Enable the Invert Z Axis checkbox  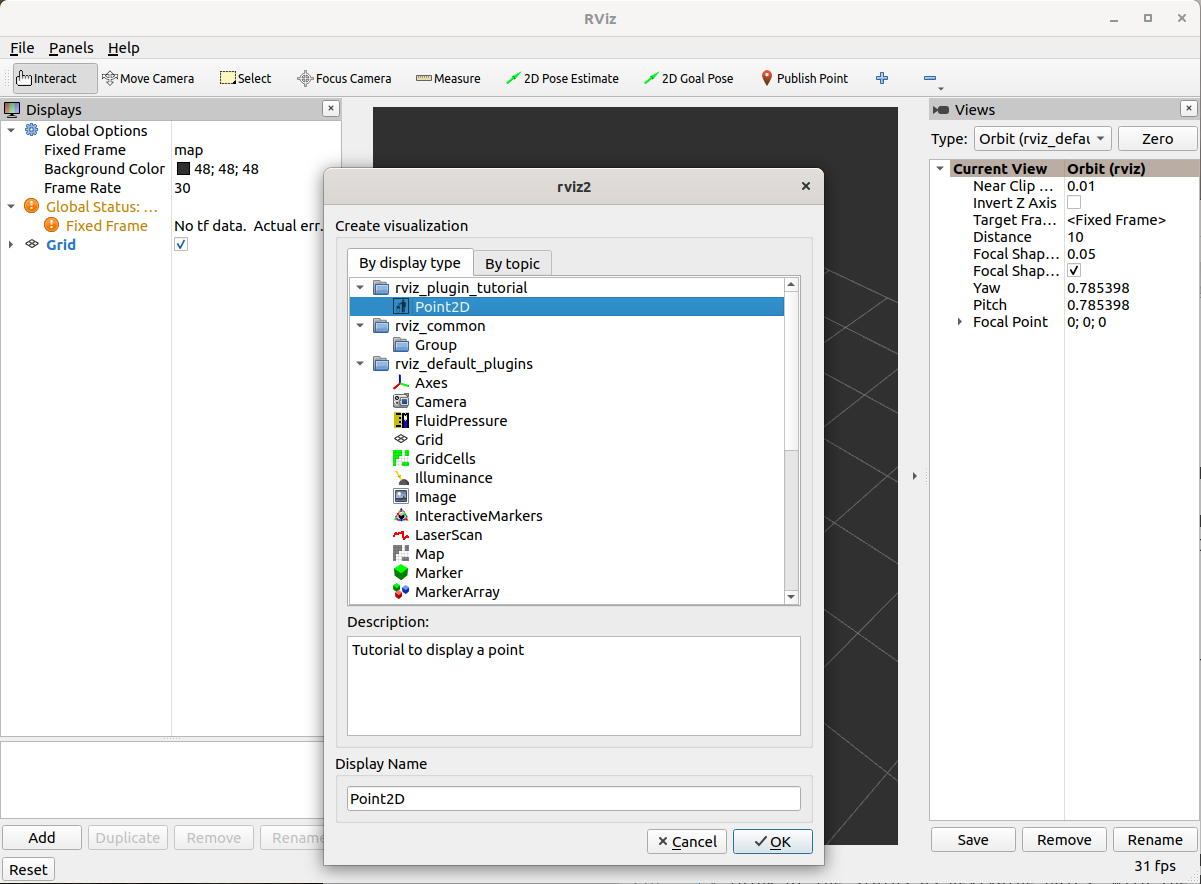click(x=1072, y=203)
